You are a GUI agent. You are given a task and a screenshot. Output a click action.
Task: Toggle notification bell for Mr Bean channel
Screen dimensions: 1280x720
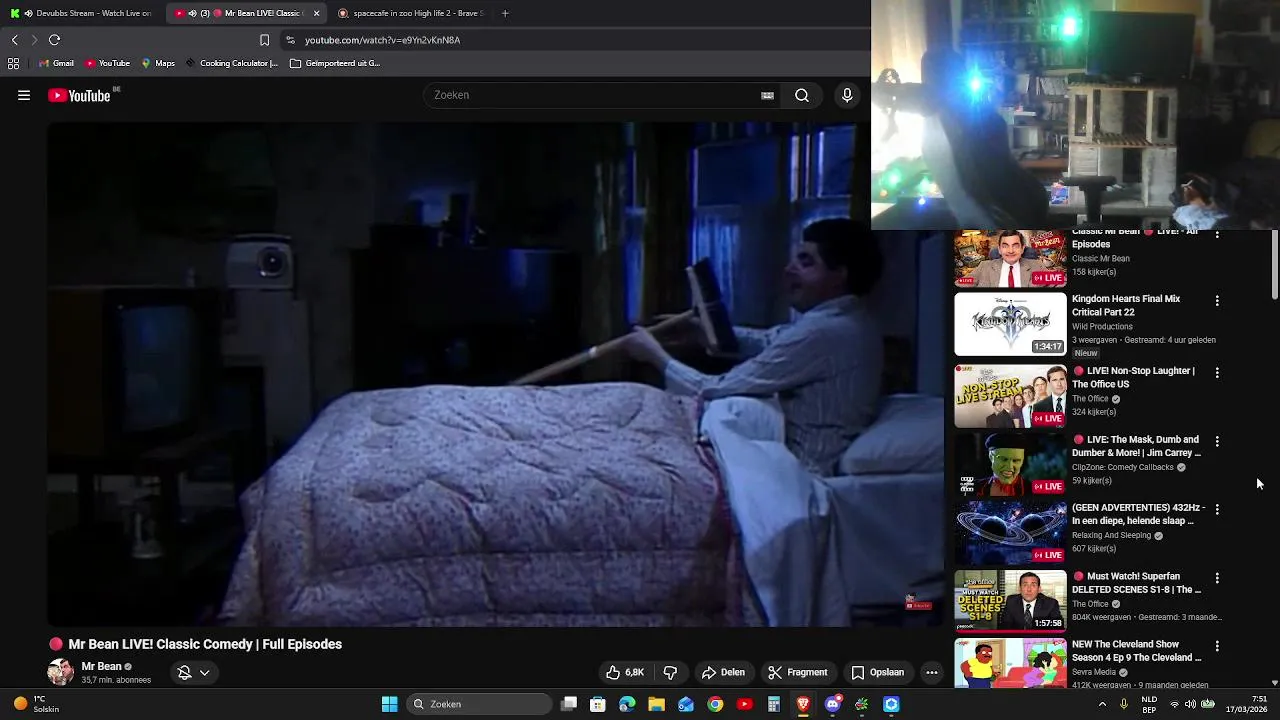pos(184,673)
